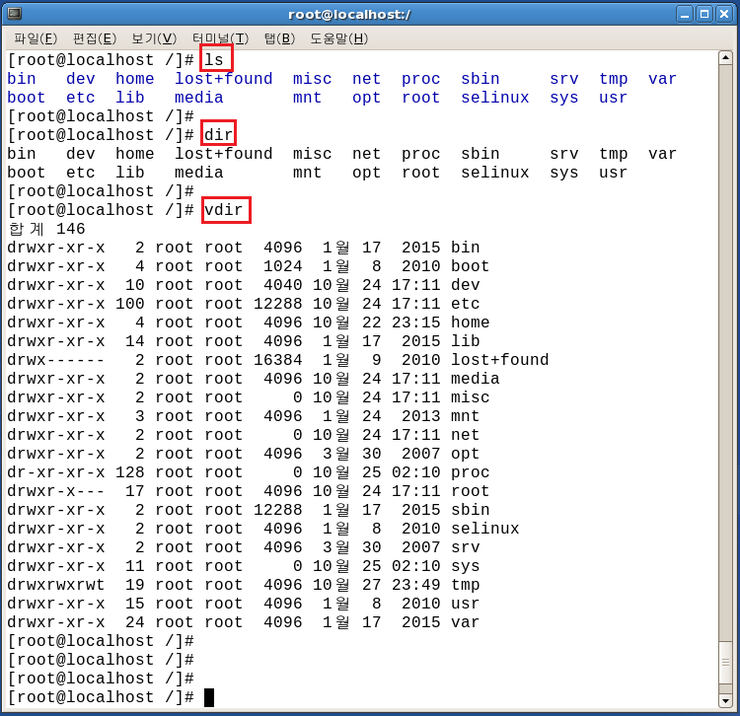Open the 파일(F) menu
This screenshot has width=740, height=716.
coord(35,38)
